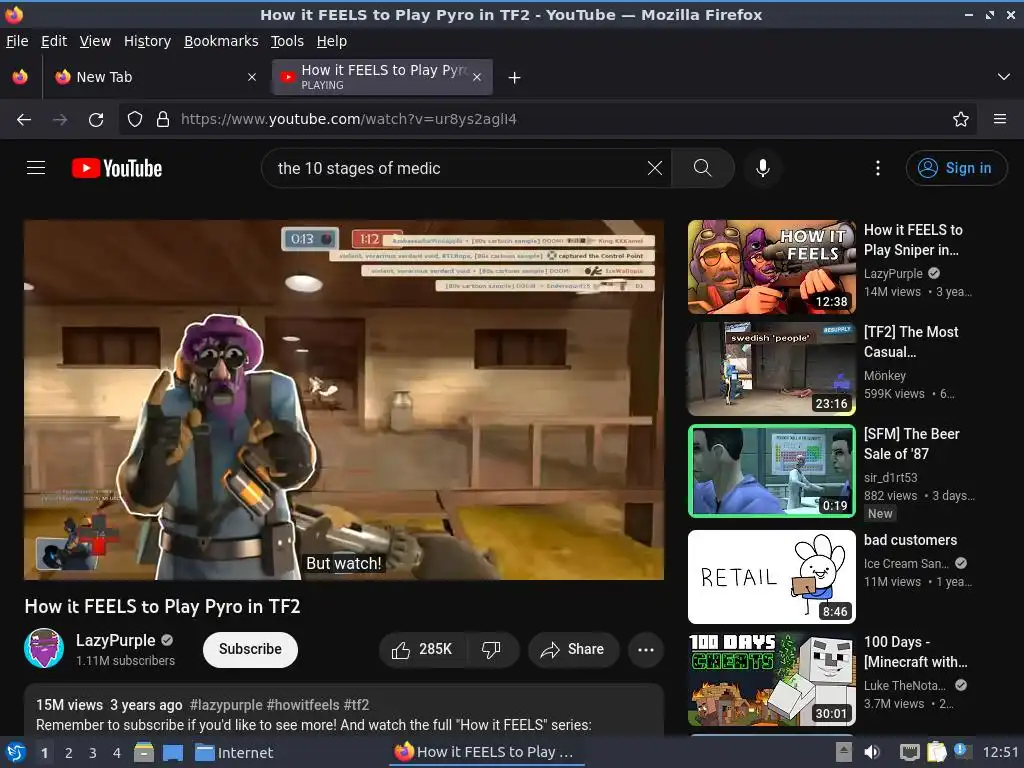Open LazyPurple channel avatar
1024x768 pixels.
click(x=44, y=648)
